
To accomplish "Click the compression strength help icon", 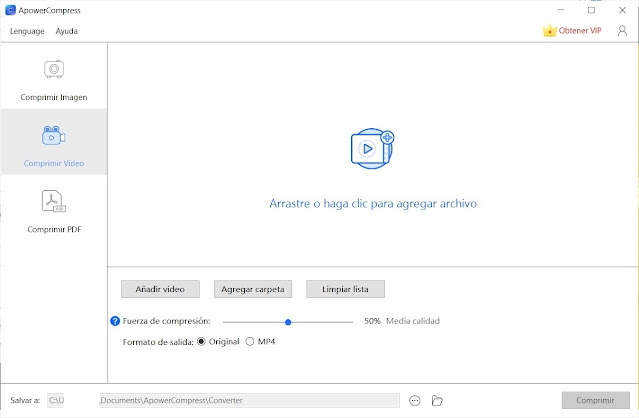I will (115, 321).
